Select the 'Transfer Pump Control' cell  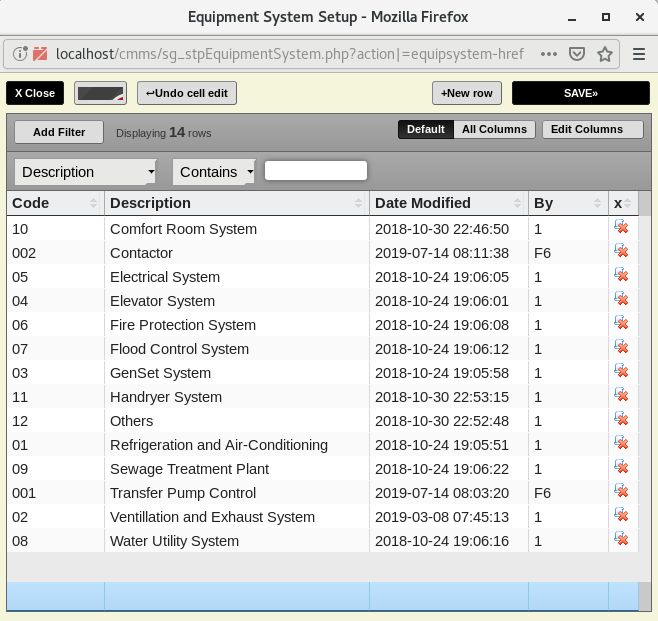[x=237, y=493]
